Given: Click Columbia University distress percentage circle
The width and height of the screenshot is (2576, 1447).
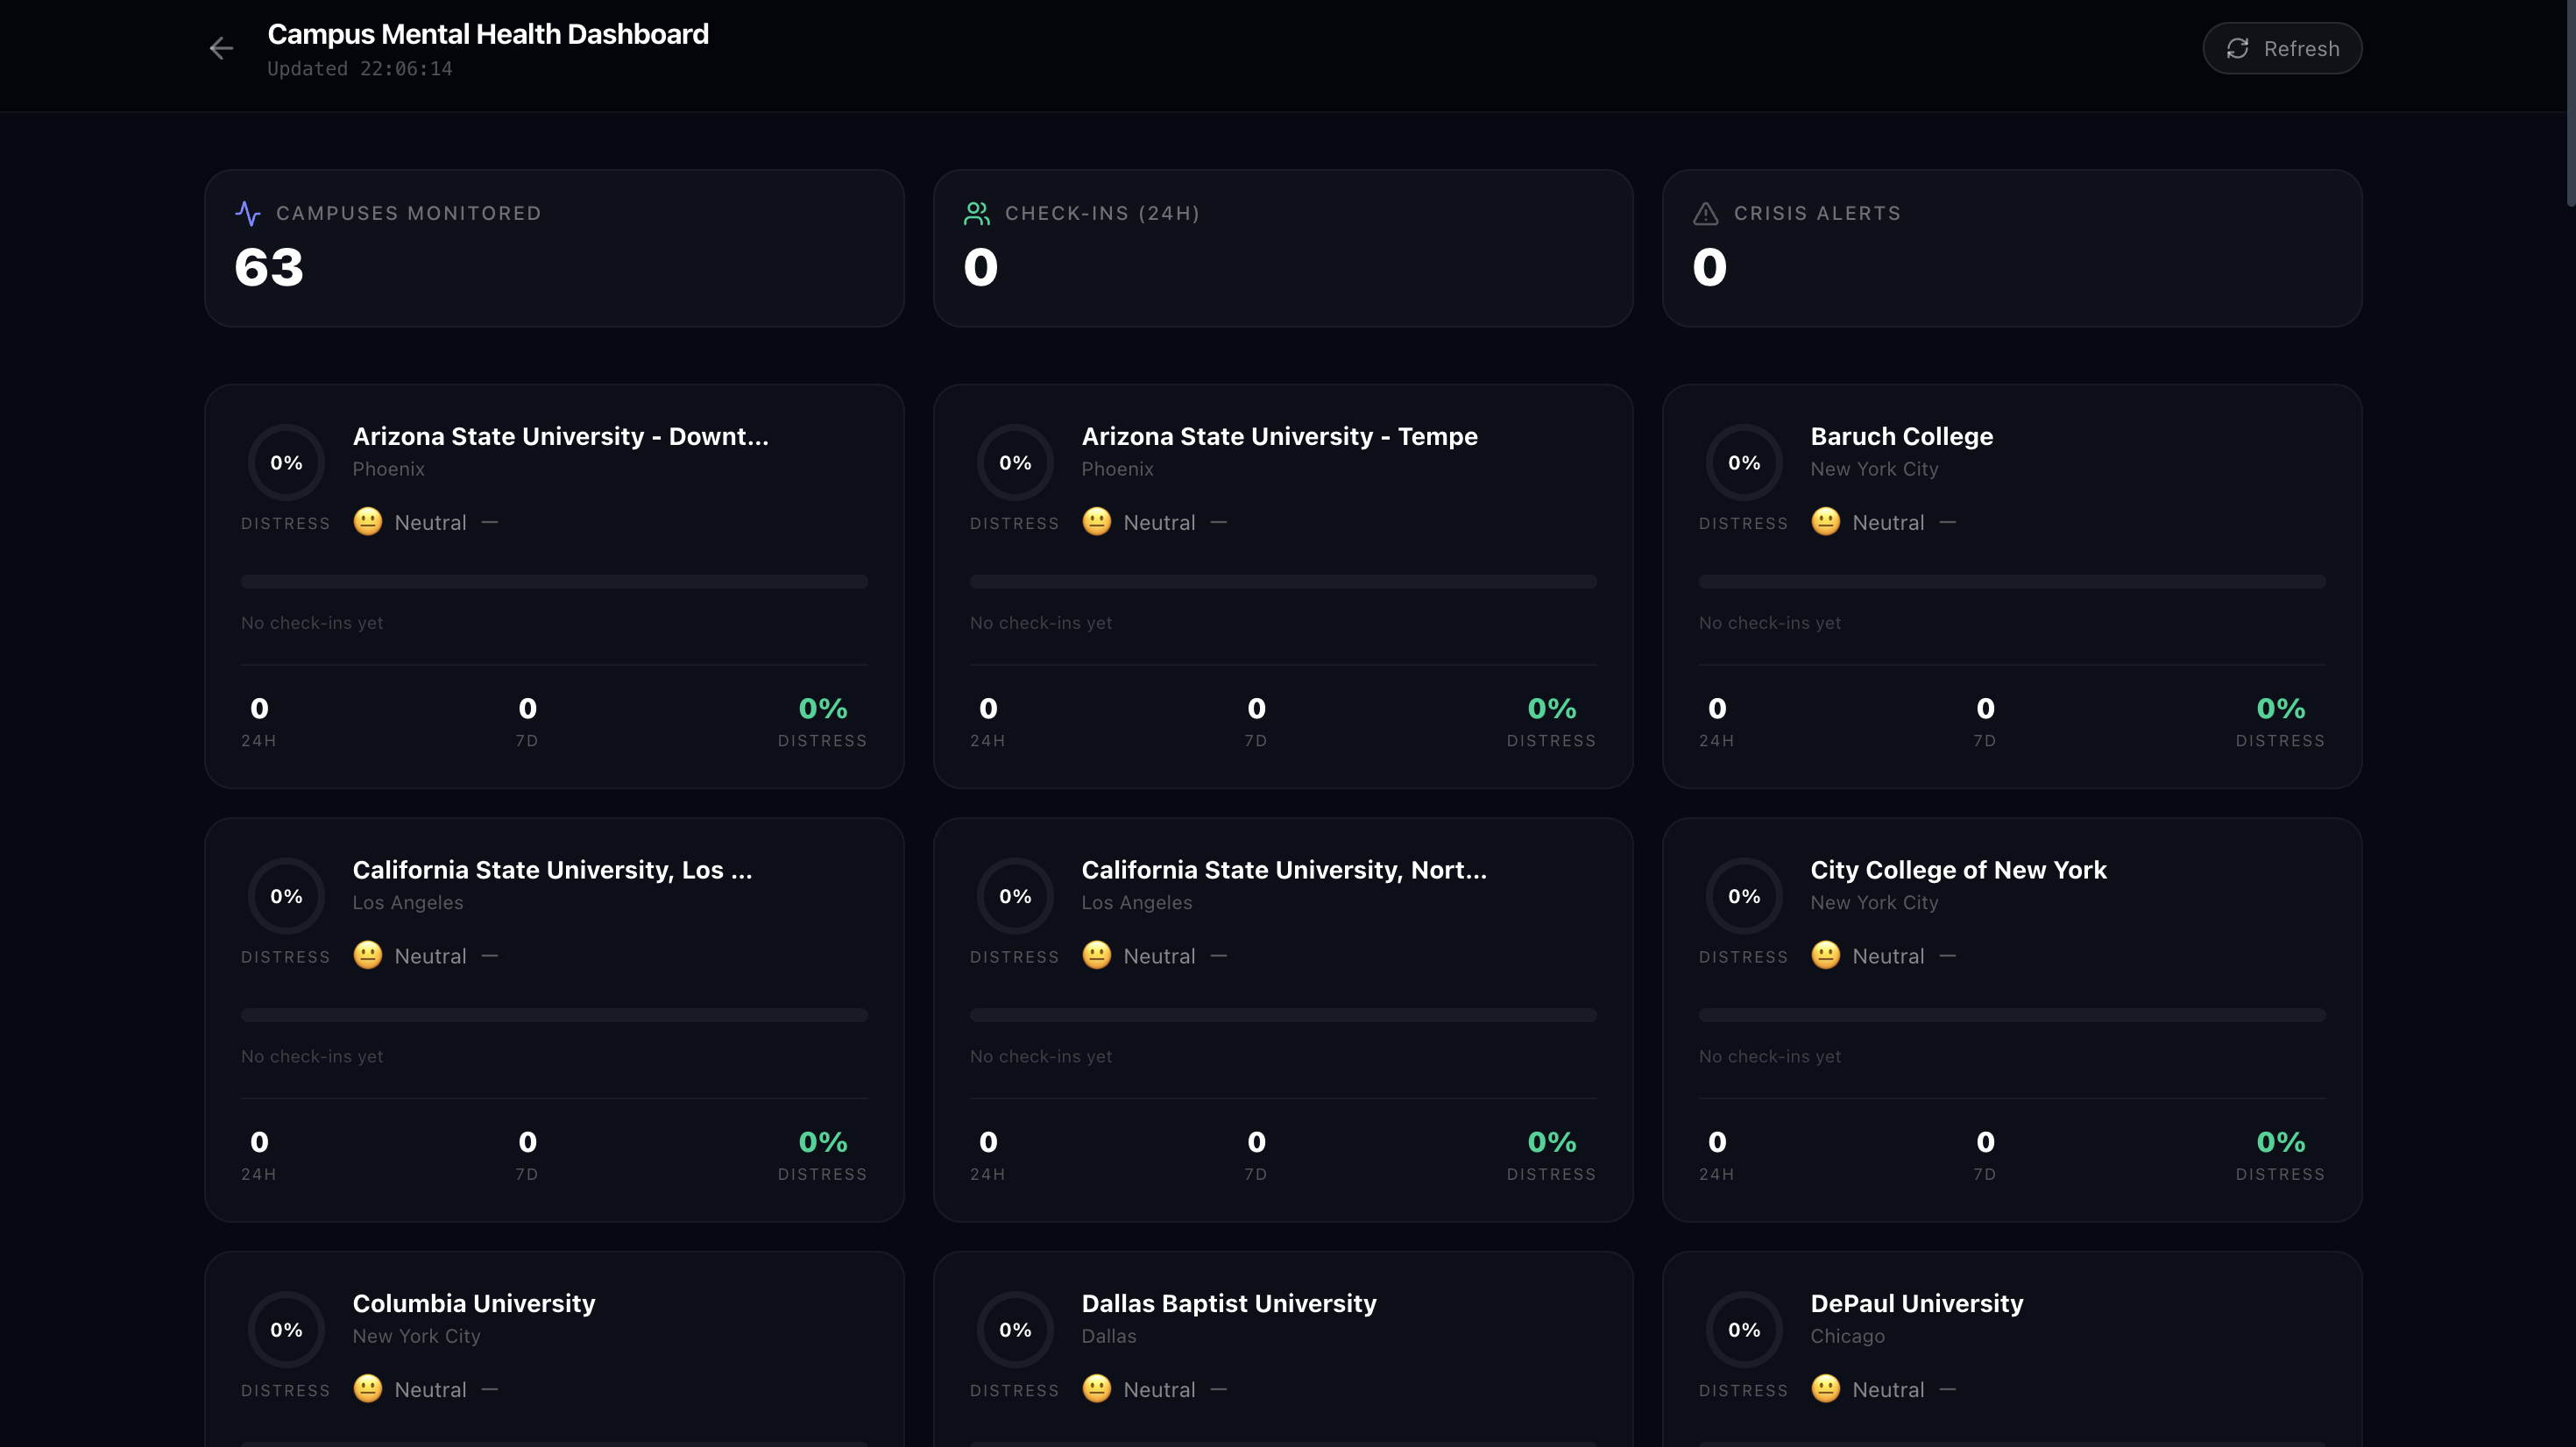Looking at the screenshot, I should 286,1329.
